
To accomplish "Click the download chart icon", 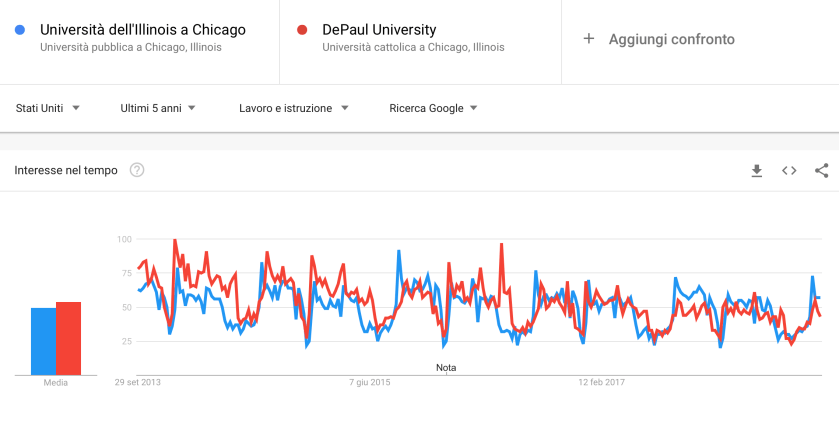I will (757, 171).
